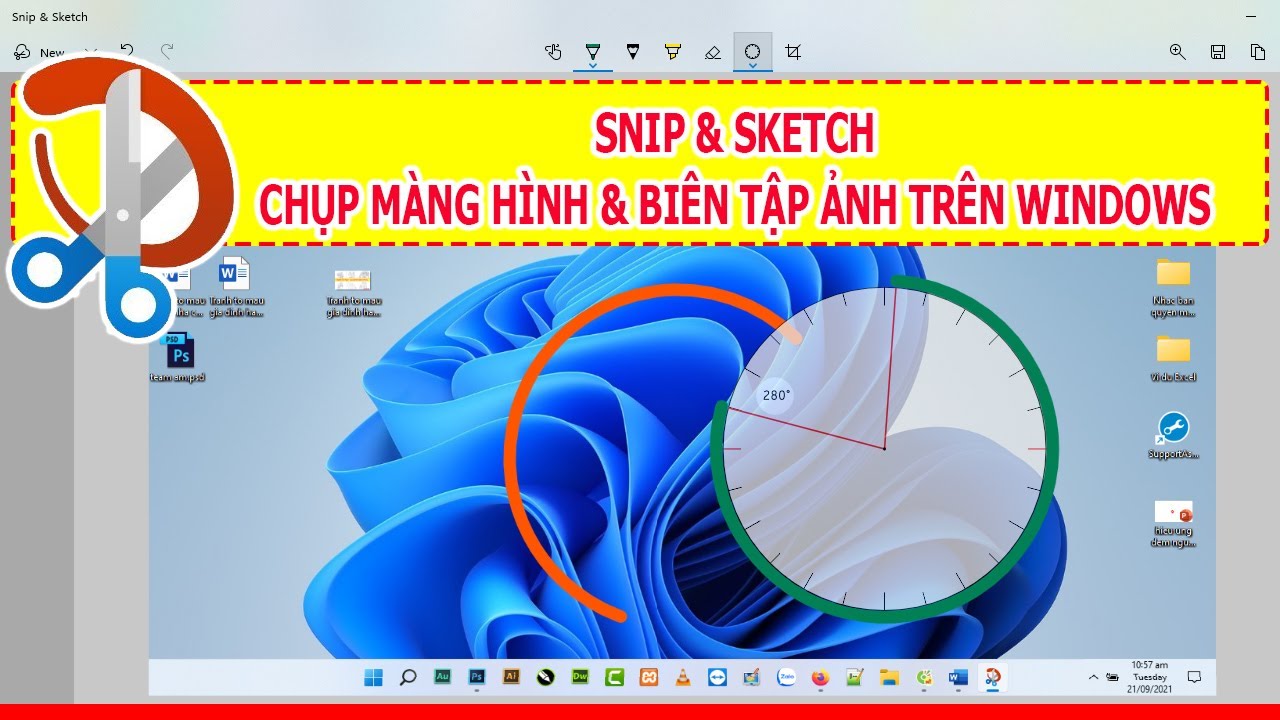Screen dimensions: 1280x720
Task: Click the Redo arrow
Action: pyautogui.click(x=167, y=50)
